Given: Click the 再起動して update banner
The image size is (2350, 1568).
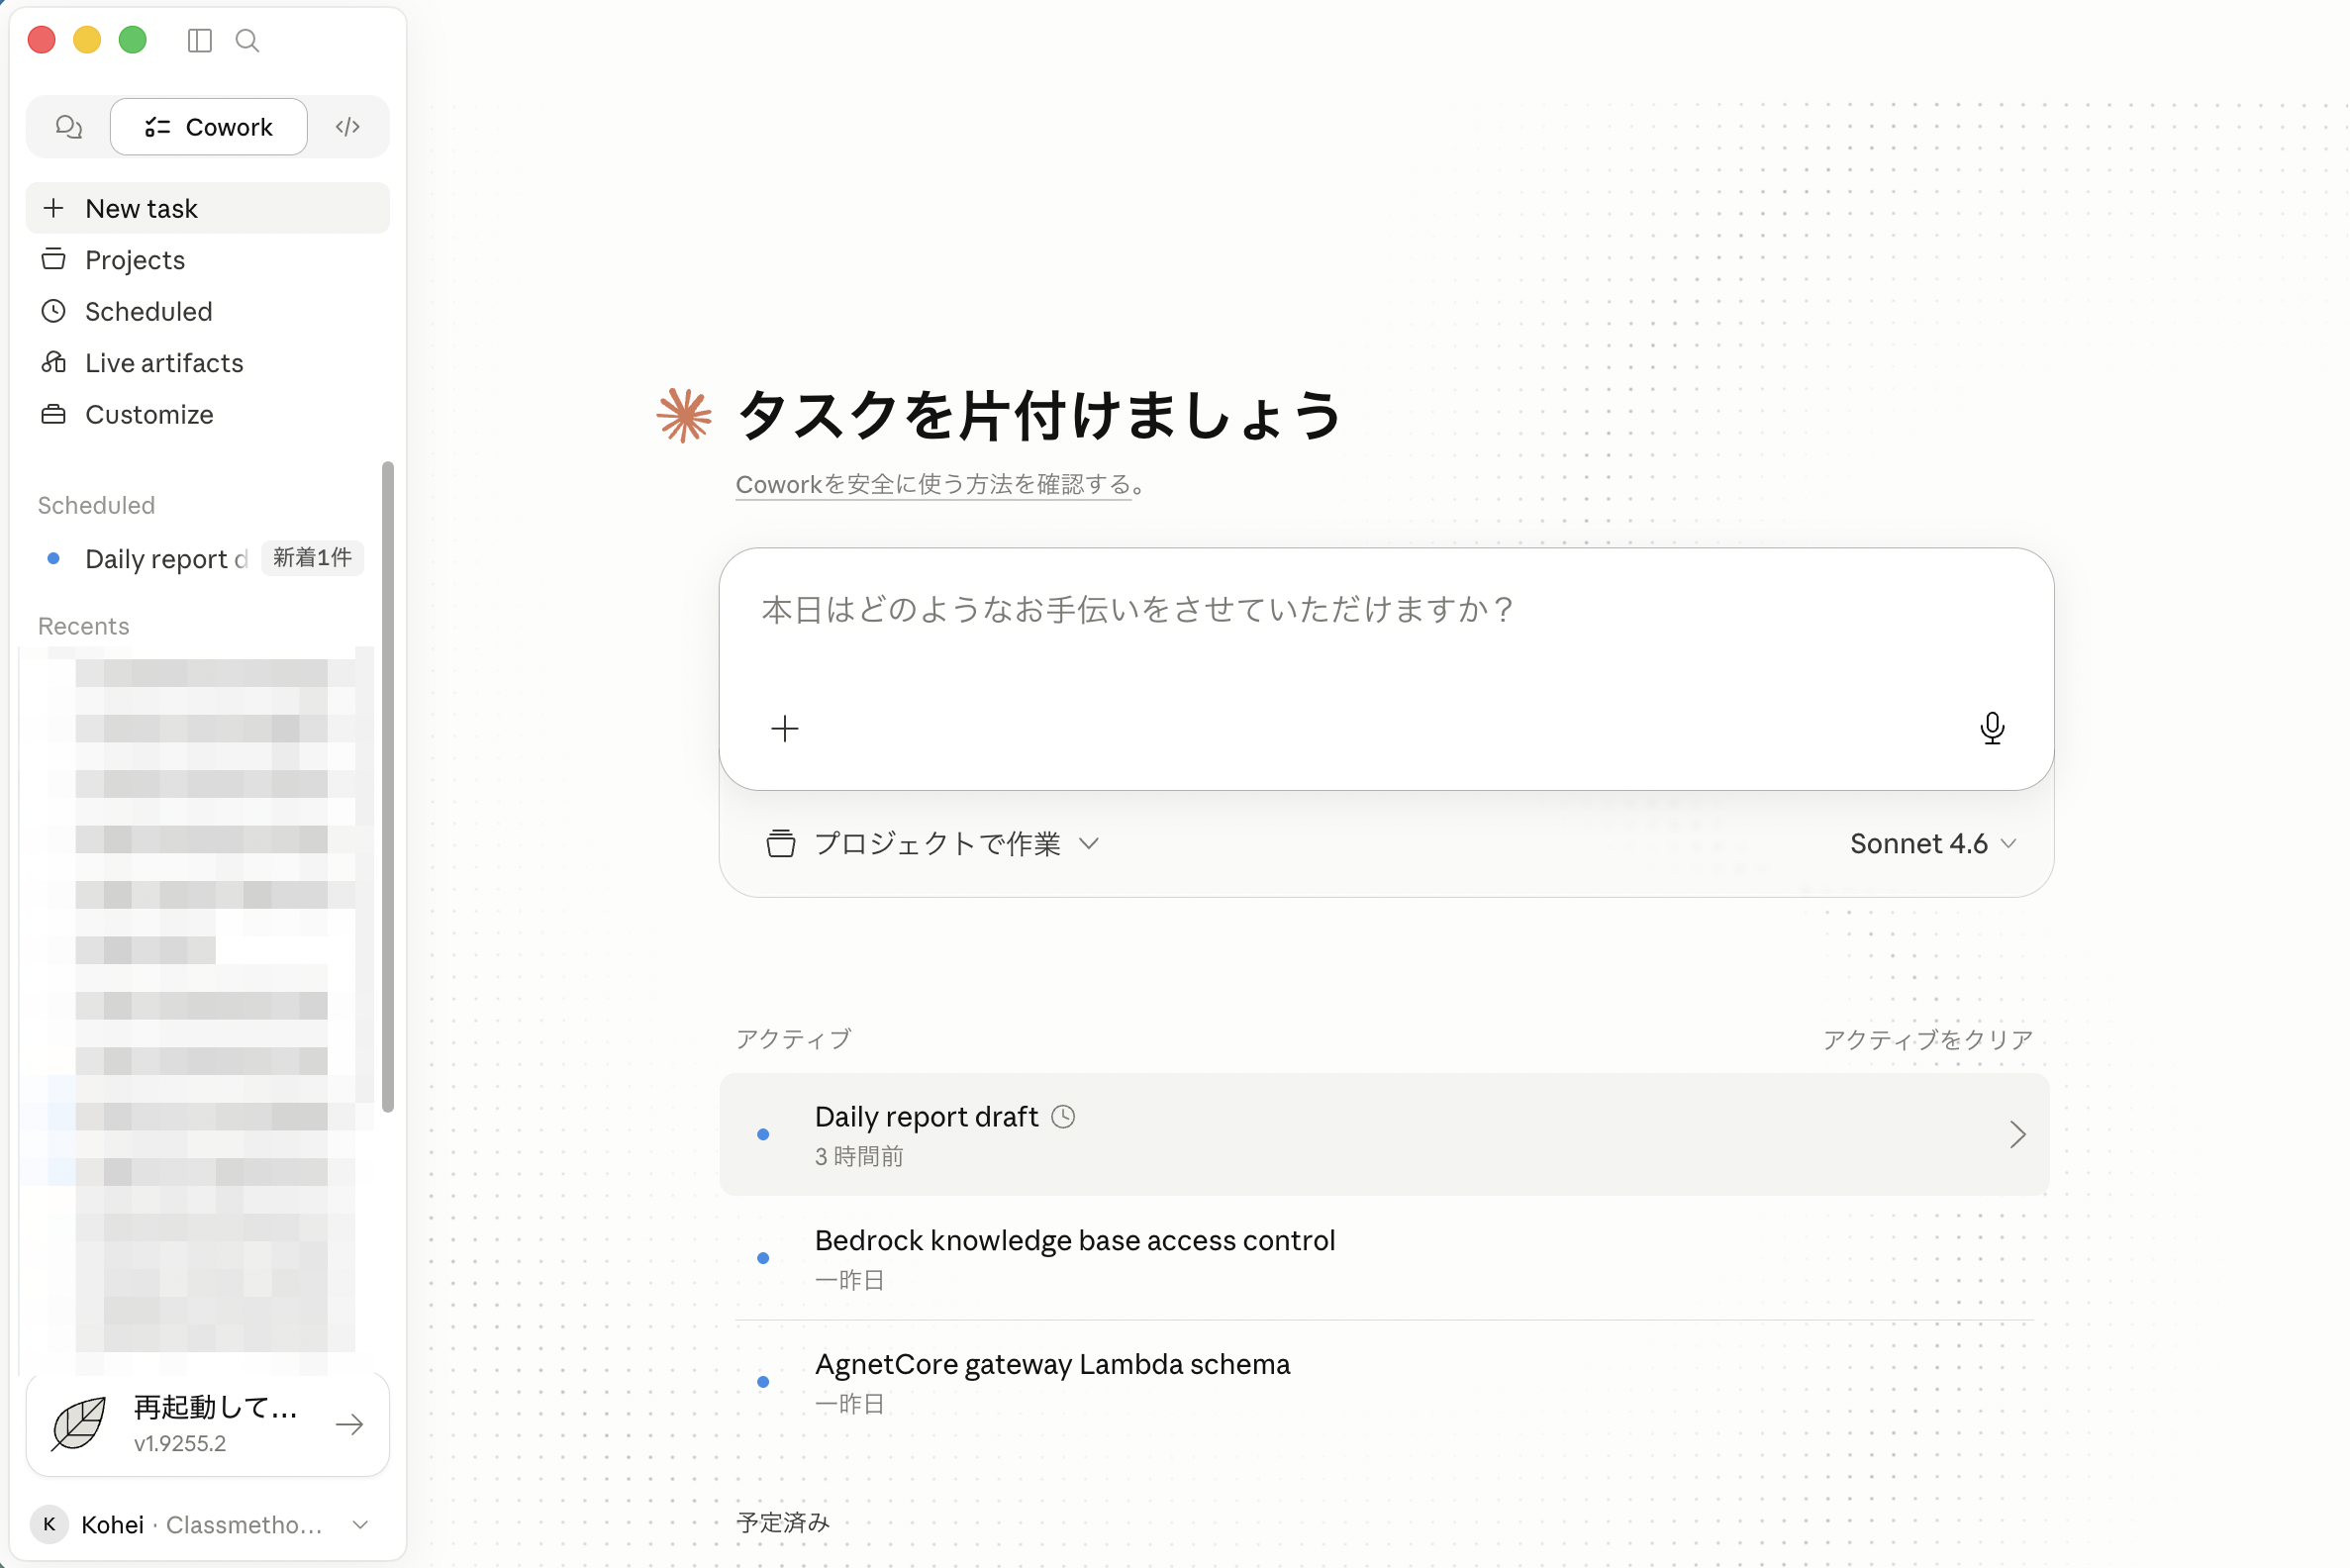Looking at the screenshot, I should click(x=208, y=1424).
